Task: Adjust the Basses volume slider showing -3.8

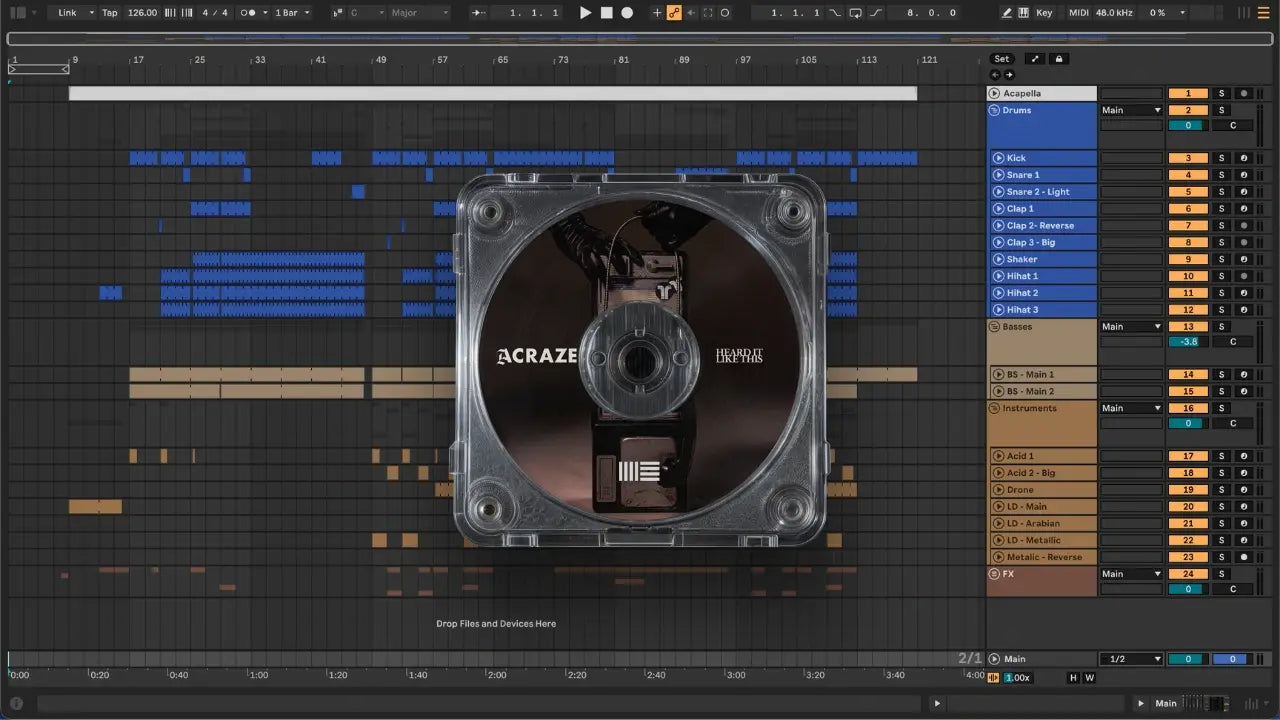Action: tap(1188, 342)
